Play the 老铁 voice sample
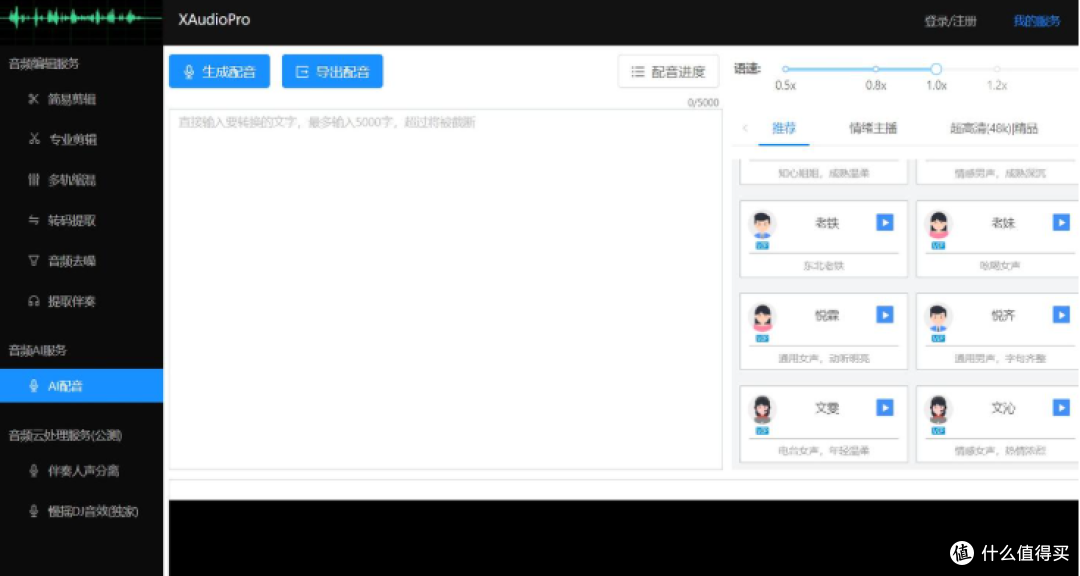This screenshot has width=1080, height=576. coord(884,223)
